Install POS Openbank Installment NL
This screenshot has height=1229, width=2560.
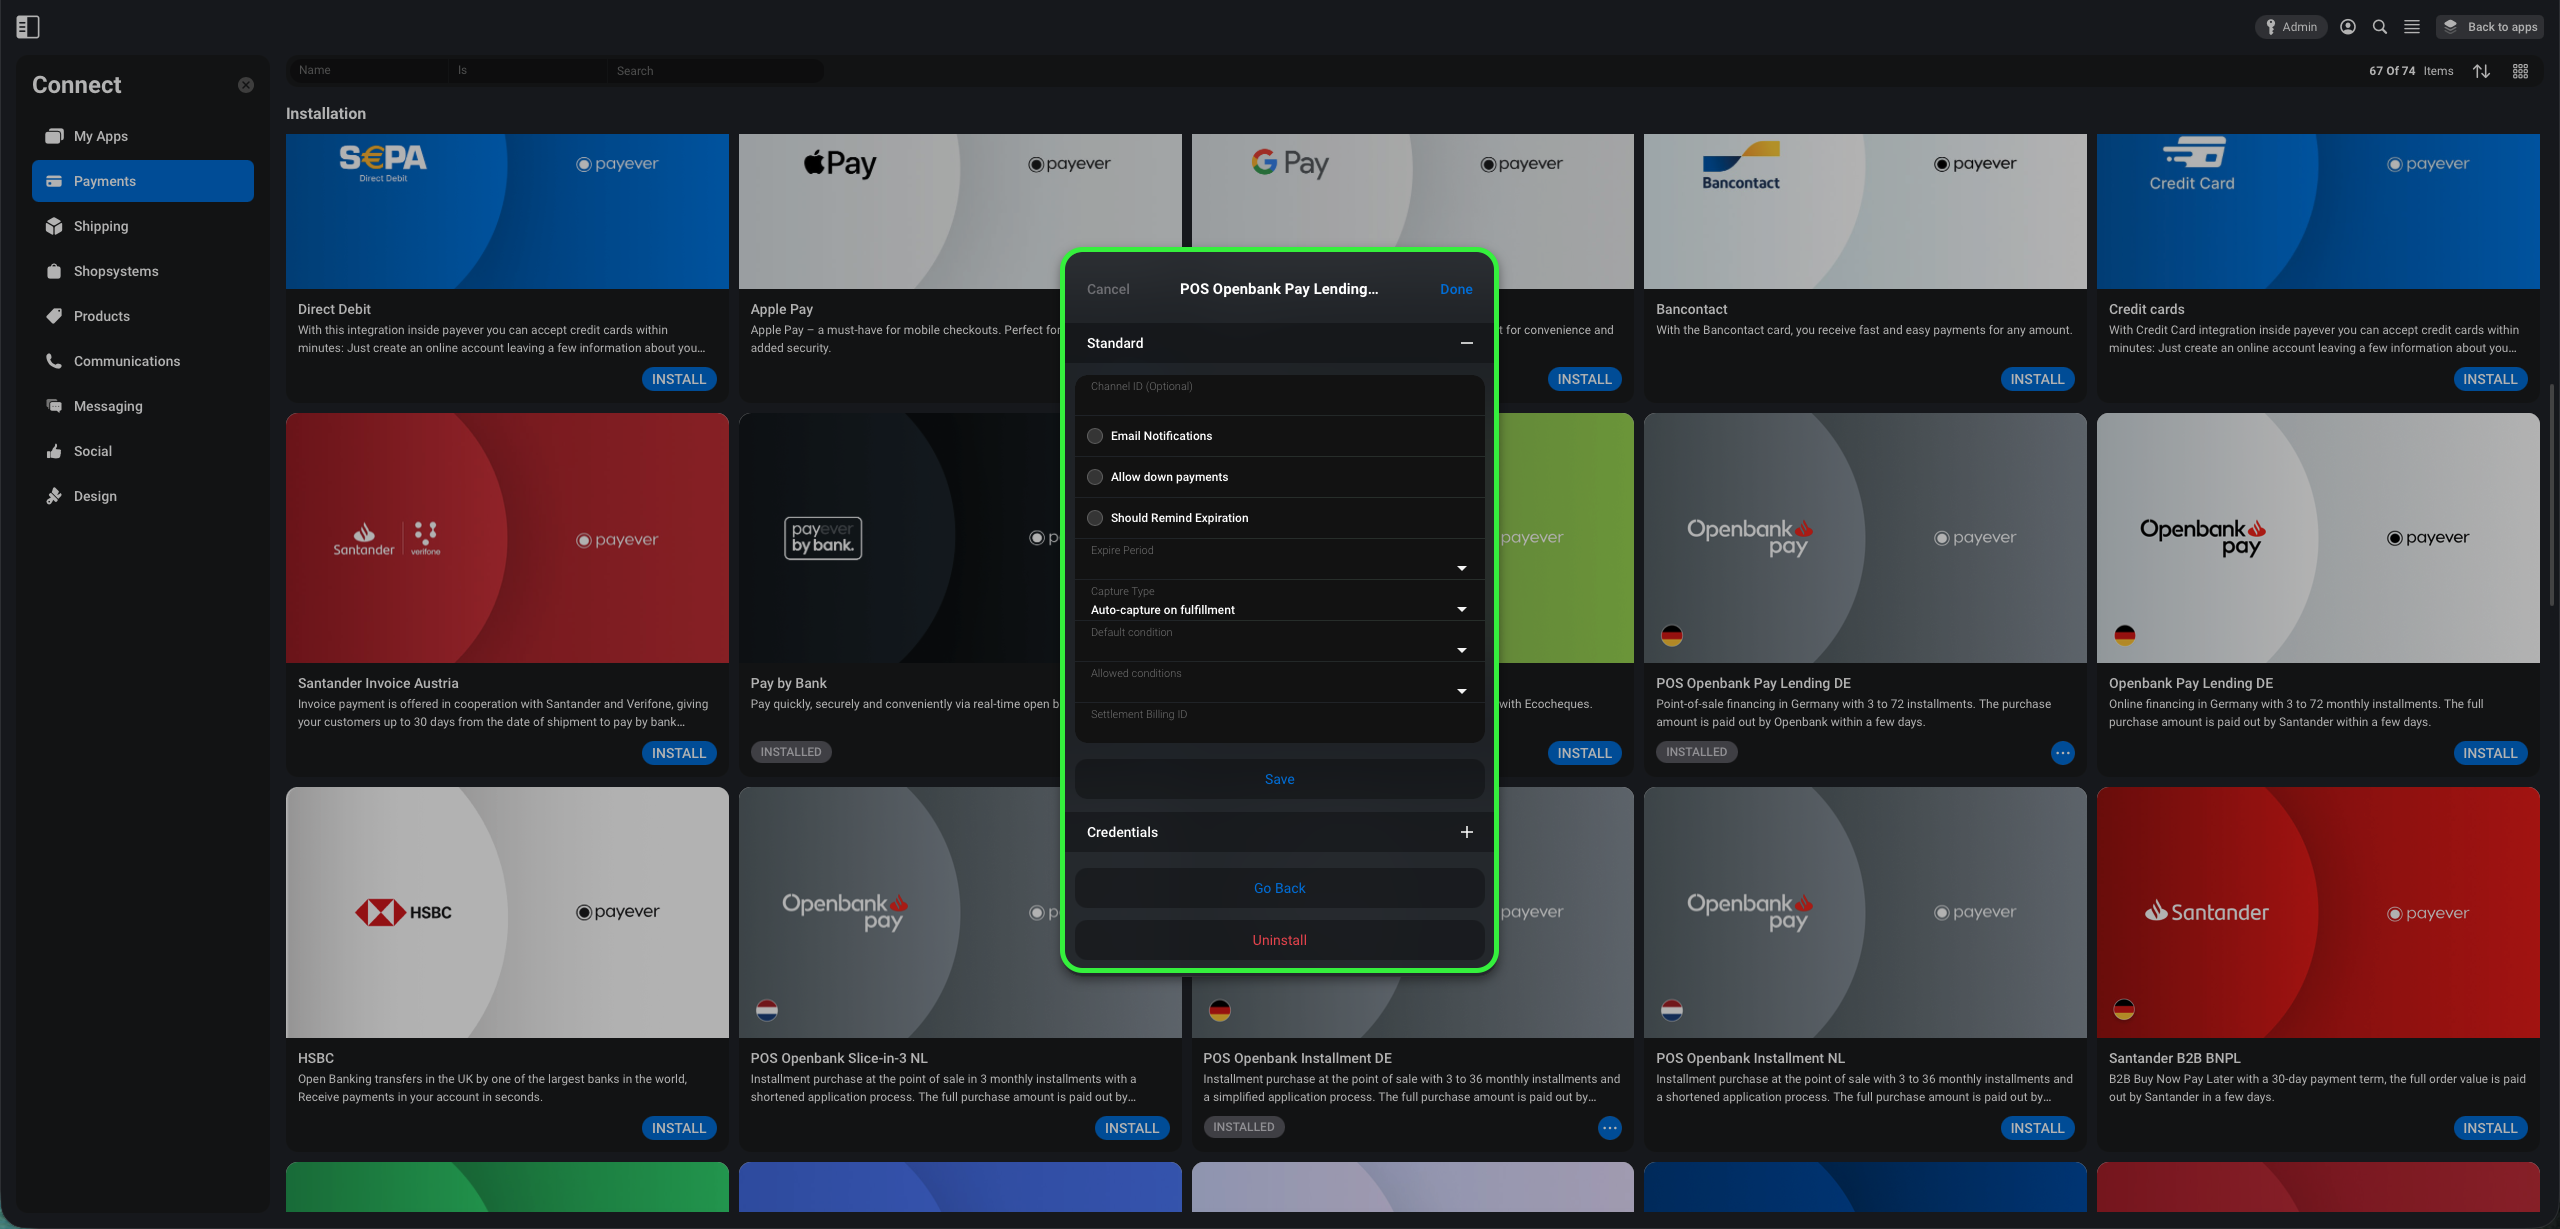coord(2037,1128)
